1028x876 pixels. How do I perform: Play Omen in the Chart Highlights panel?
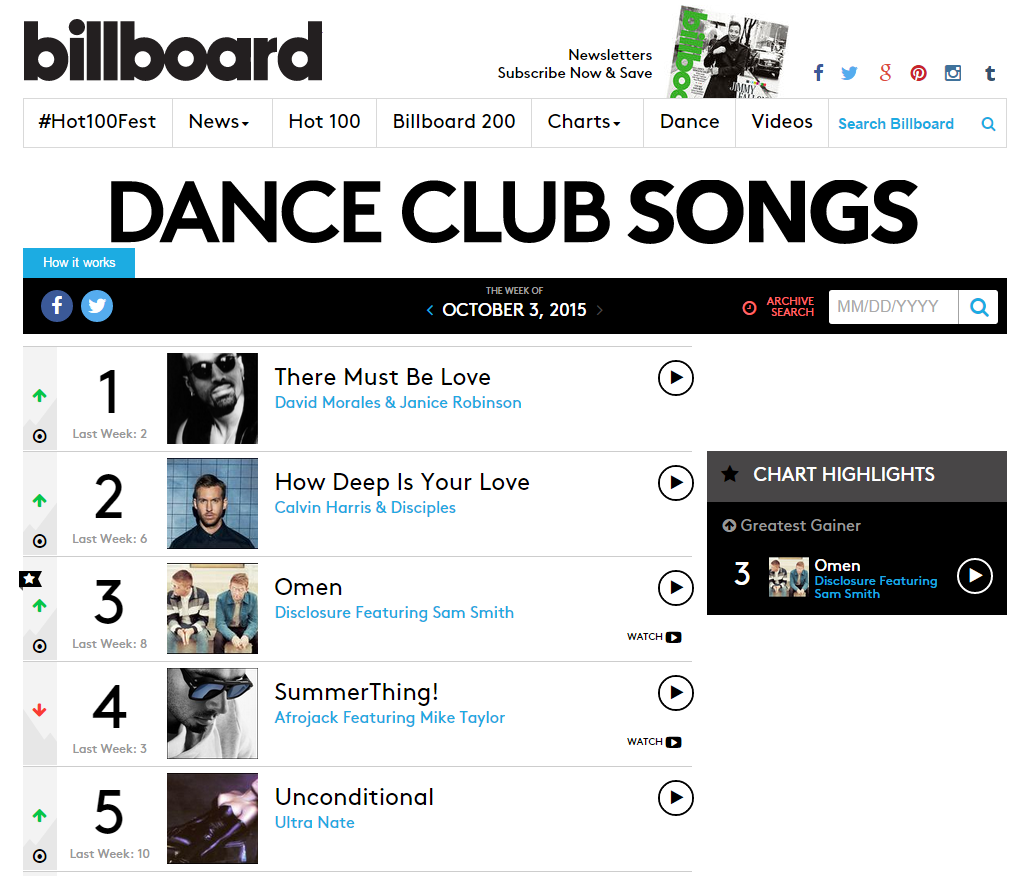974,576
